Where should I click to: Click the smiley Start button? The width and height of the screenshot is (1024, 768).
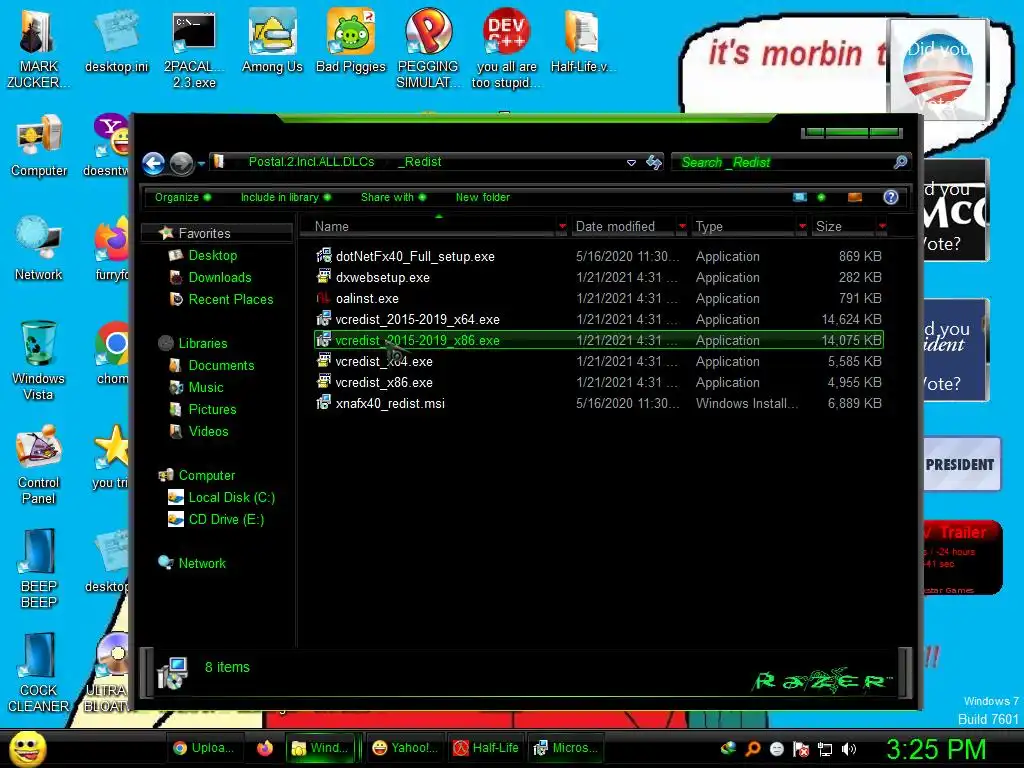(x=27, y=748)
